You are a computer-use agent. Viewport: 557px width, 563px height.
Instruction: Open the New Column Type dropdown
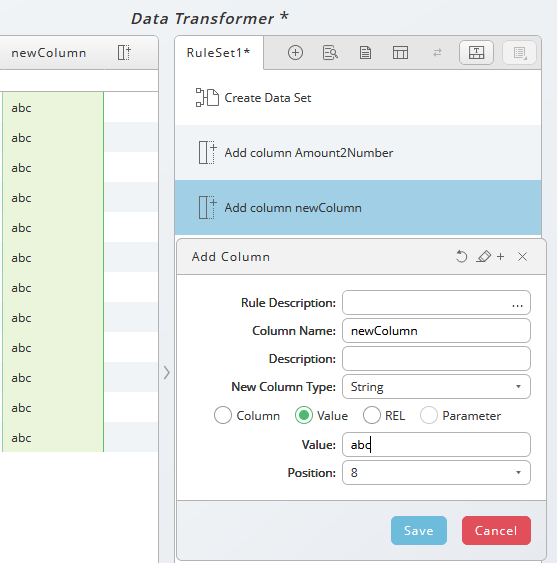pyautogui.click(x=436, y=387)
